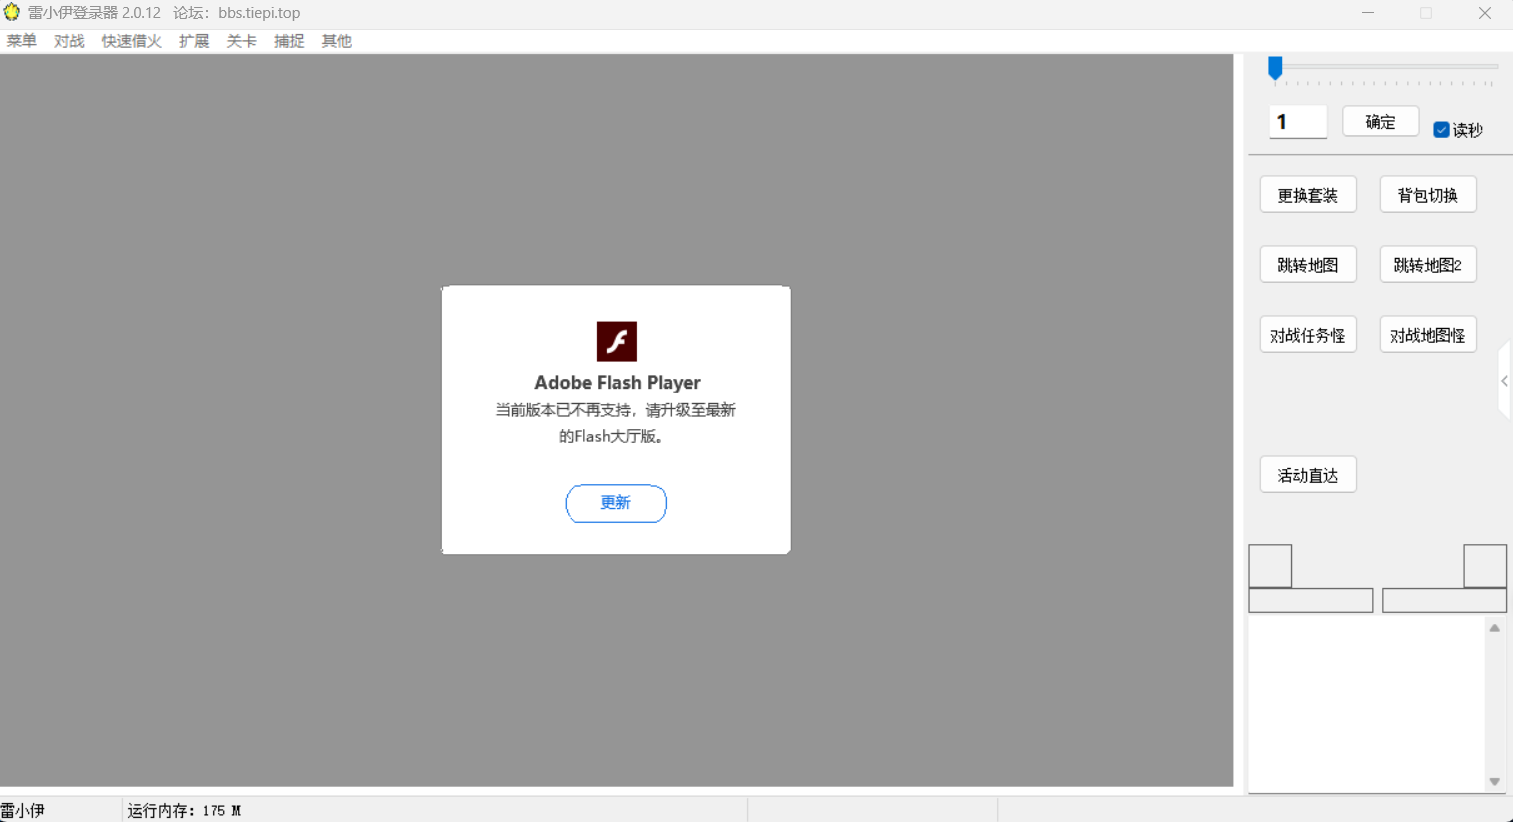The height and width of the screenshot is (822, 1513).
Task: Toggle the 读秒 checkbox
Action: tap(1441, 130)
